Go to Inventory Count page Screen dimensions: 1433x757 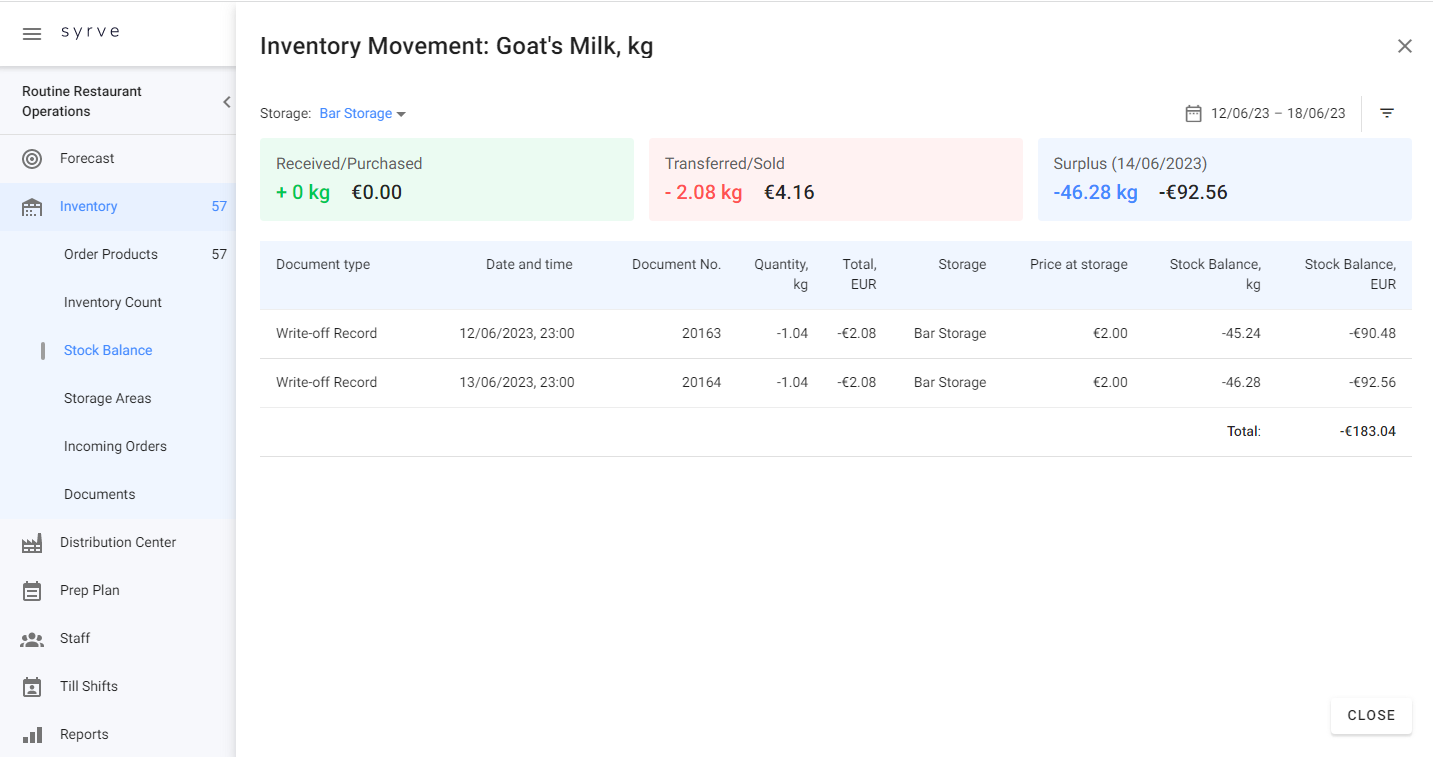point(113,303)
